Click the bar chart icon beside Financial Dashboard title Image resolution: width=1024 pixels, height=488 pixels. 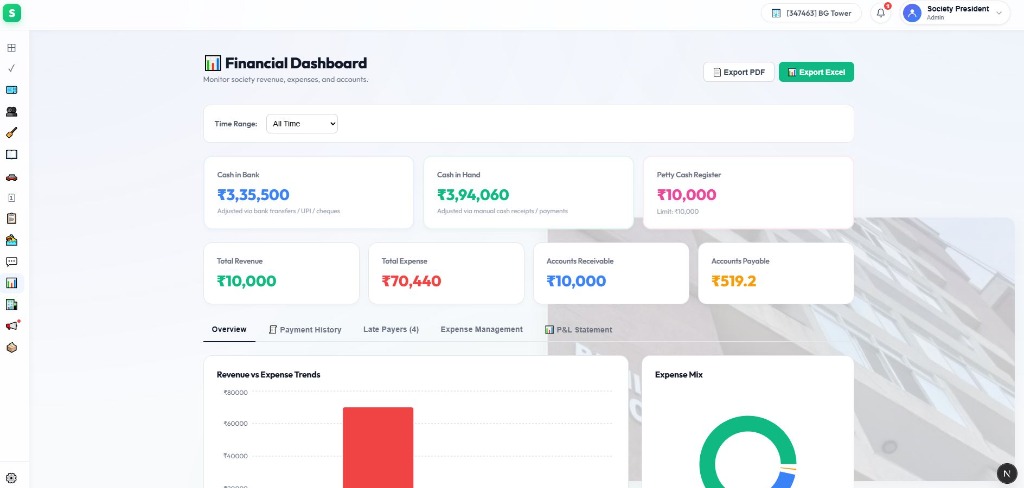pyautogui.click(x=213, y=63)
